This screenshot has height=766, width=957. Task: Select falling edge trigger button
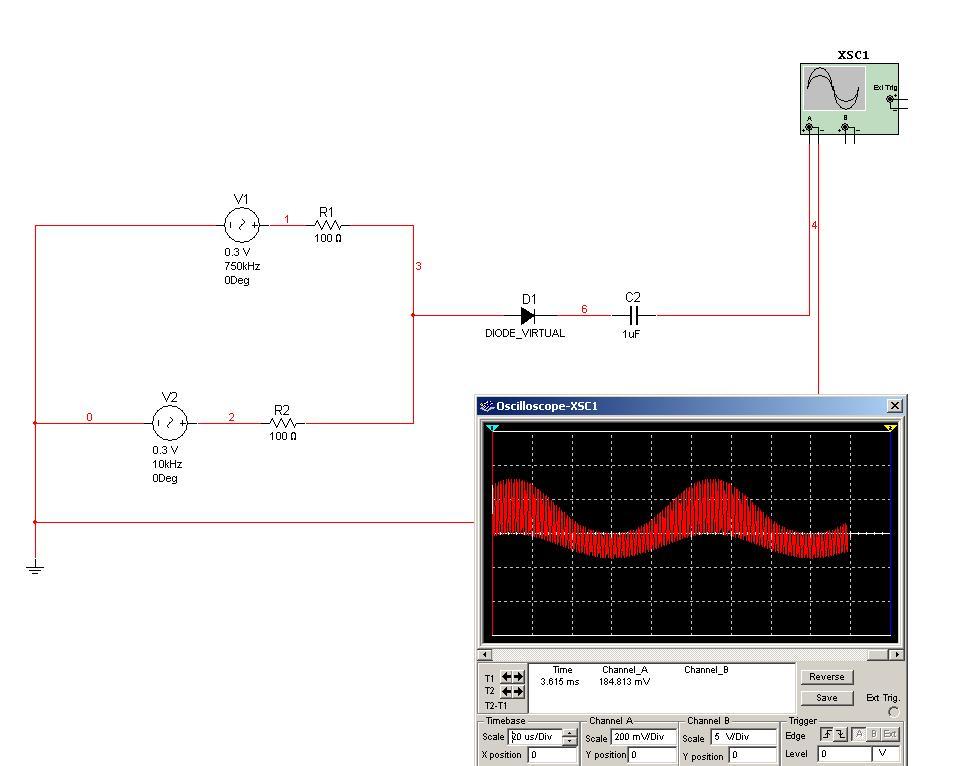point(840,734)
